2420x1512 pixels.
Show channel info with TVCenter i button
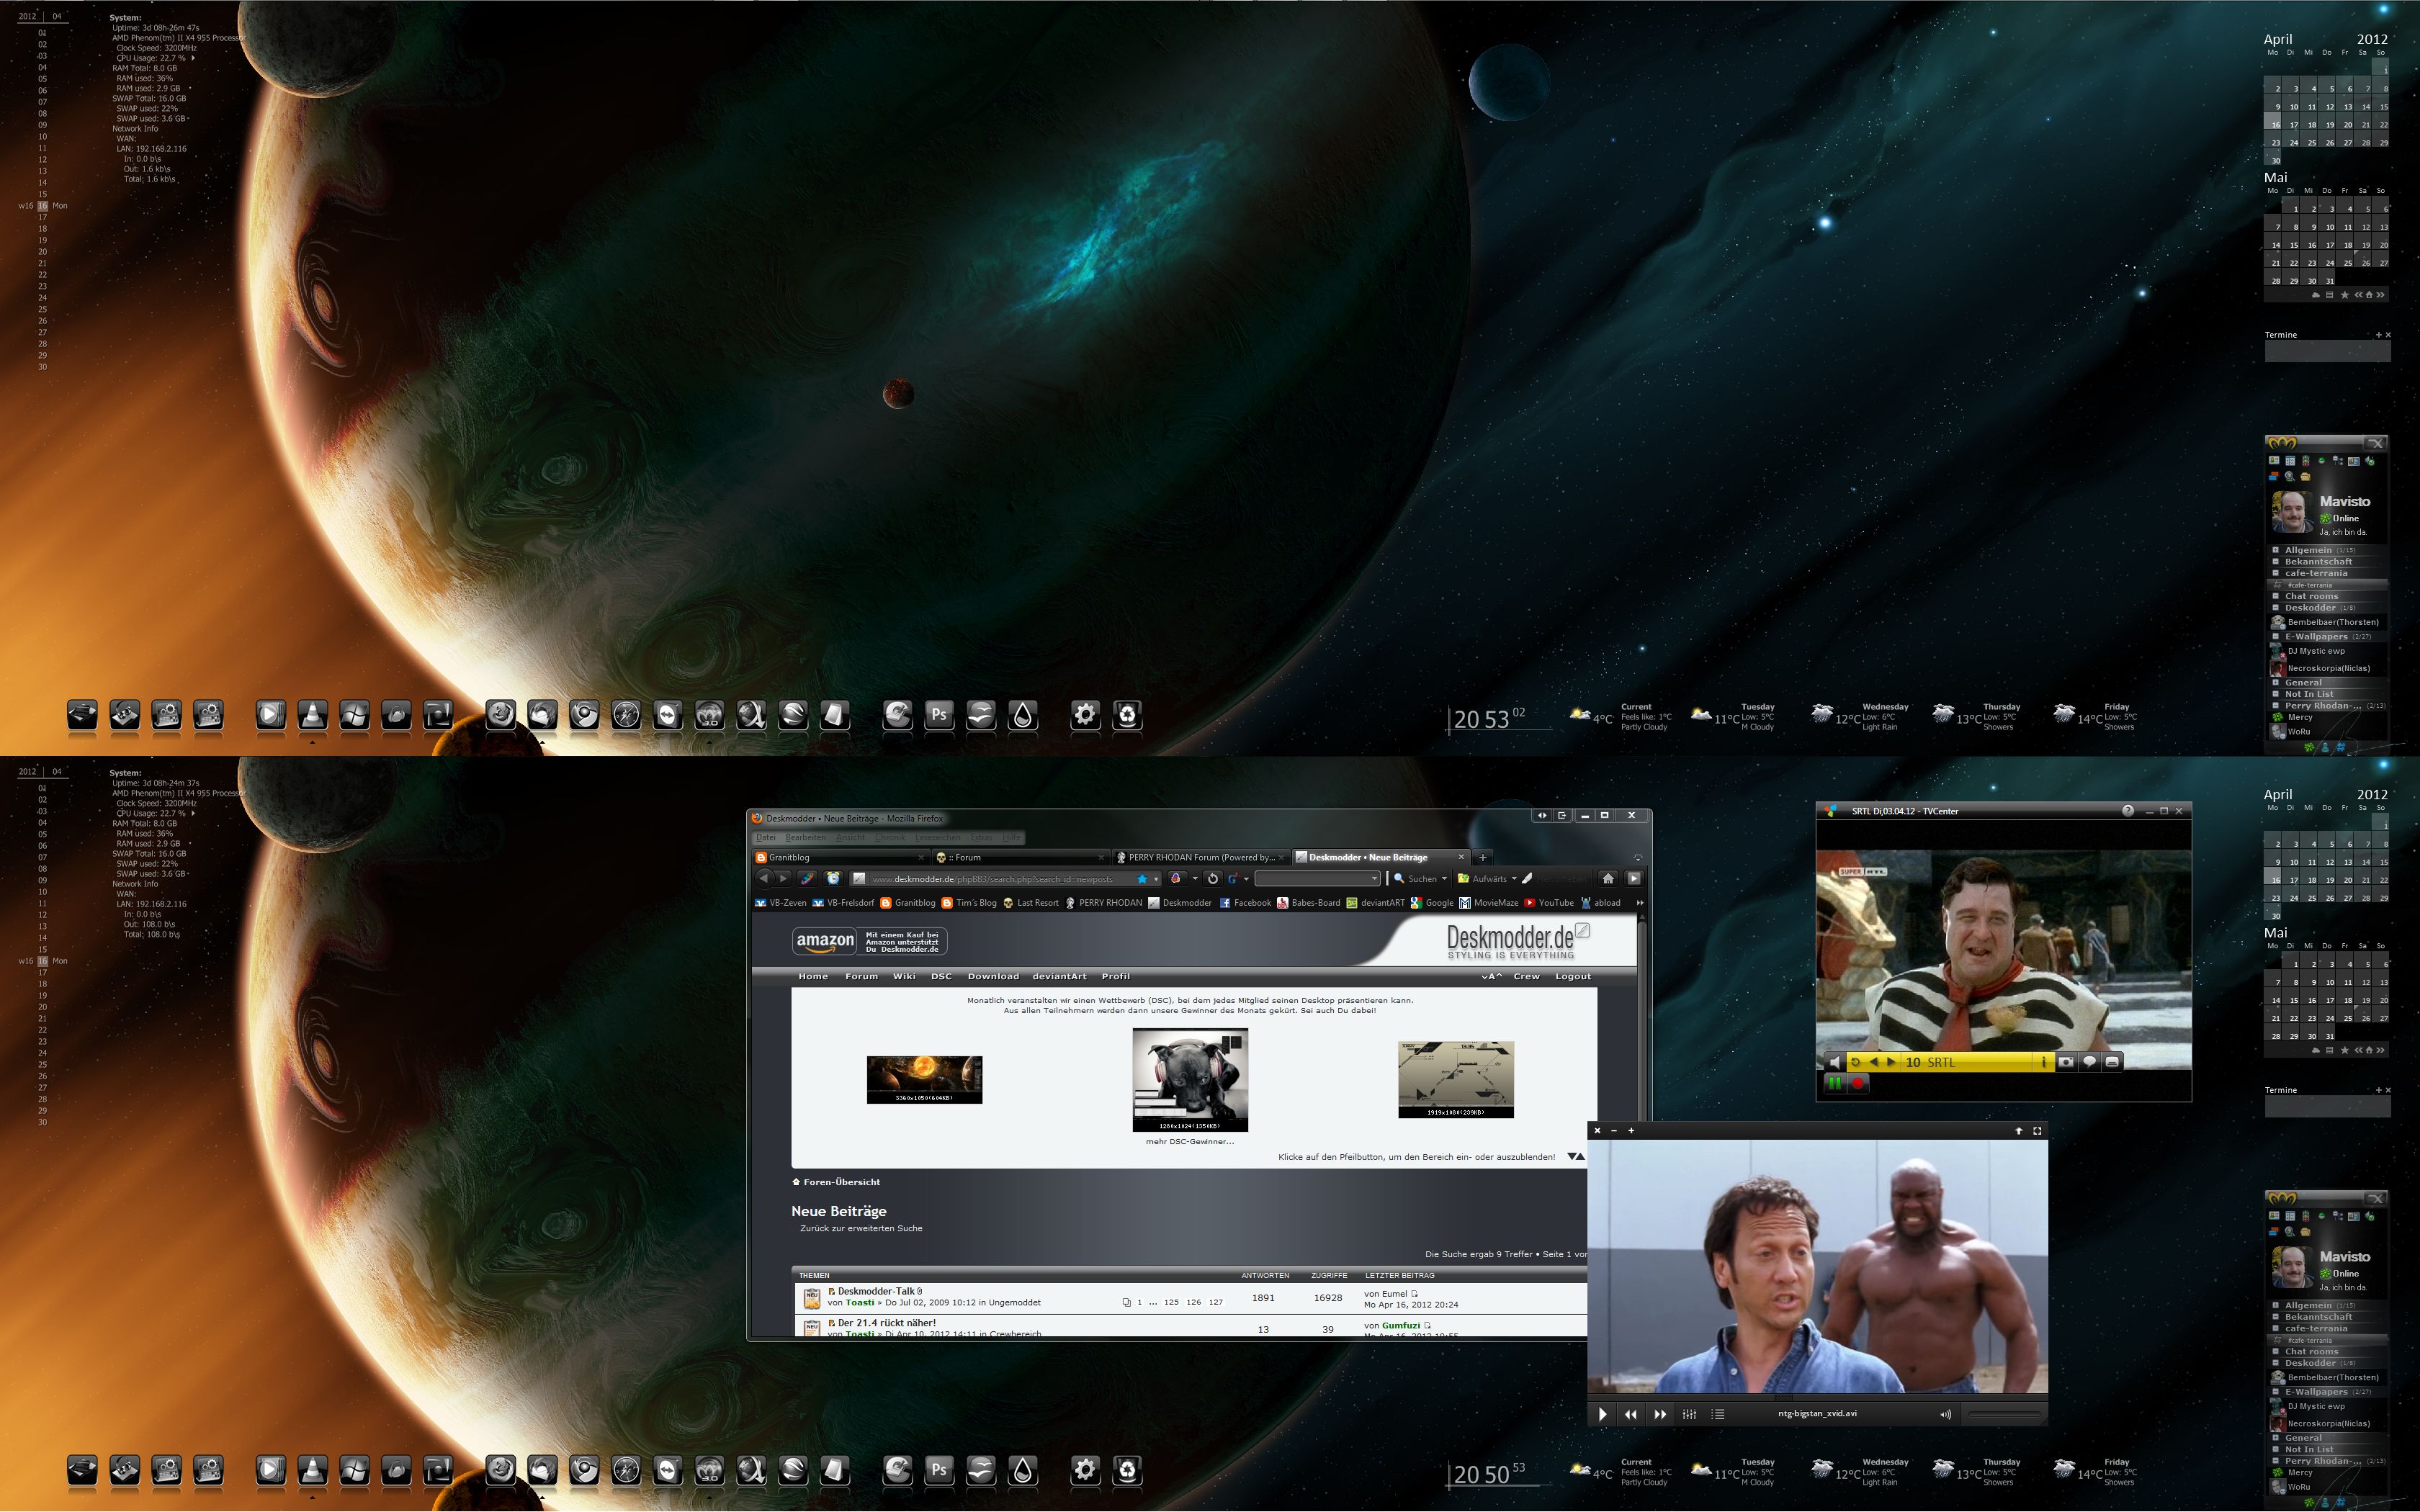(x=2044, y=1062)
